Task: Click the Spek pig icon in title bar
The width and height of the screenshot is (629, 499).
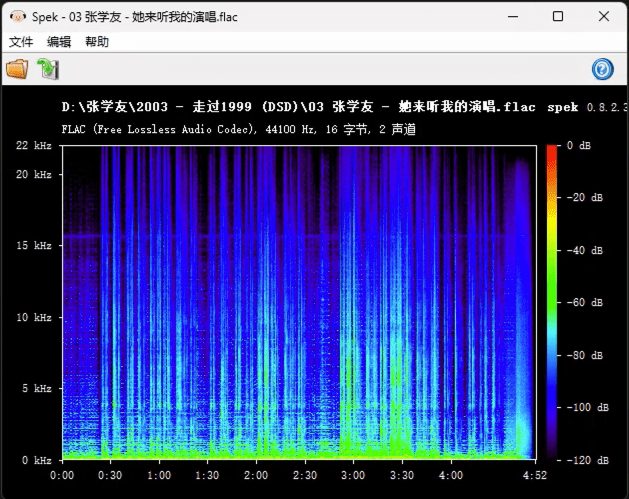Action: pyautogui.click(x=18, y=16)
